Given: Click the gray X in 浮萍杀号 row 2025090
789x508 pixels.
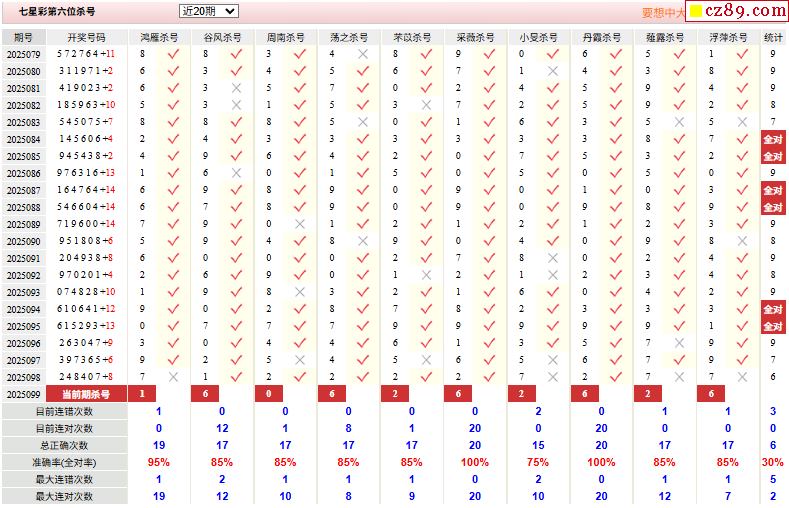Looking at the screenshot, I should (x=742, y=241).
